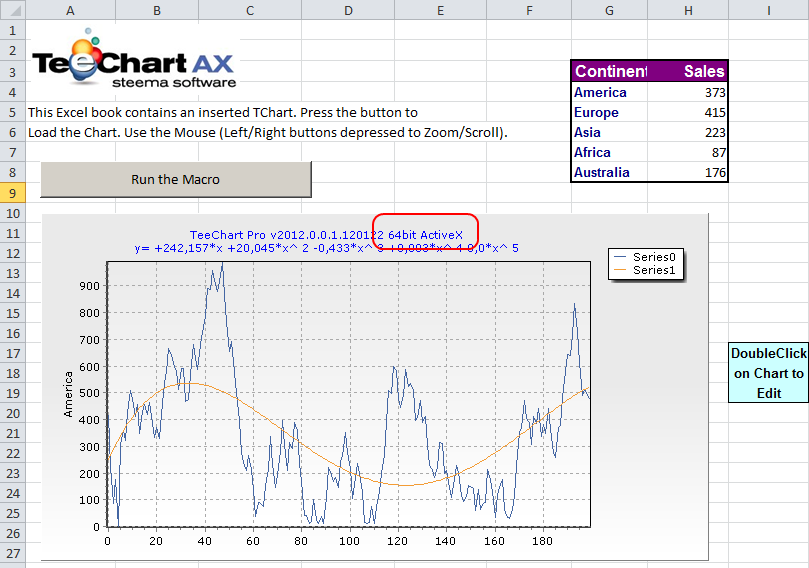Click the America vertical axis title

pyautogui.click(x=68, y=394)
